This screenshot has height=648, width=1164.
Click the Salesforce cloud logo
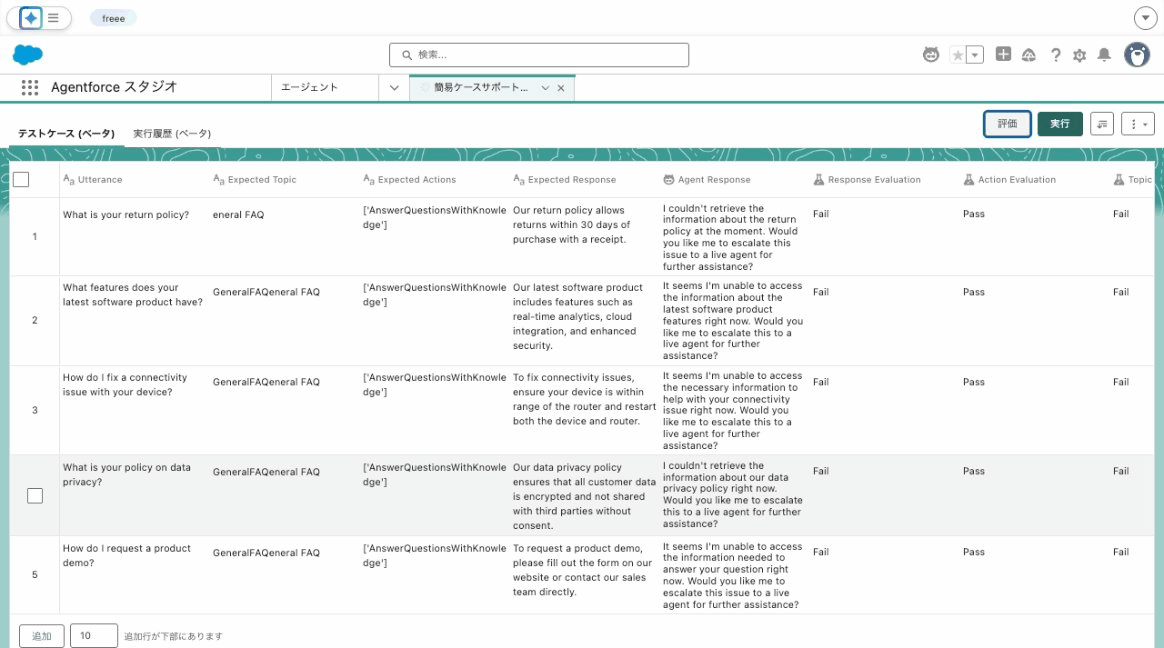pos(28,55)
